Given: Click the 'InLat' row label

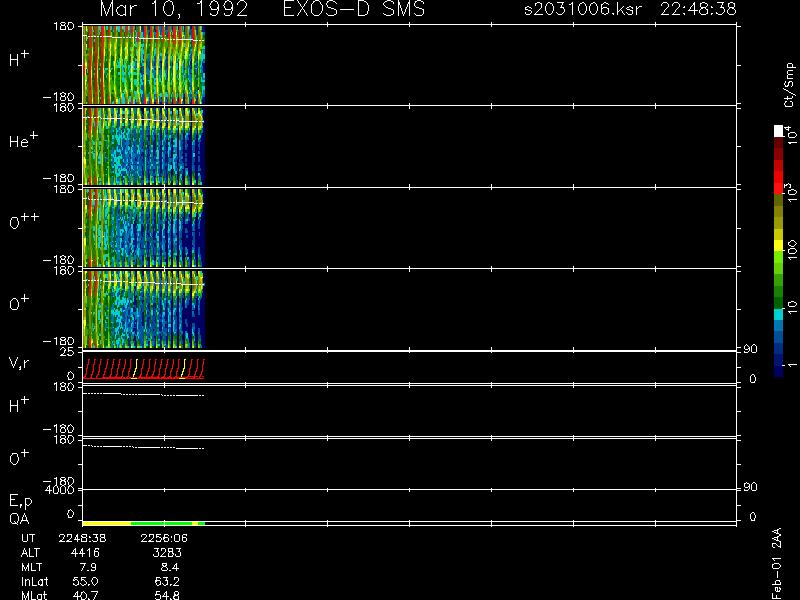Looking at the screenshot, I should pyautogui.click(x=34, y=581).
